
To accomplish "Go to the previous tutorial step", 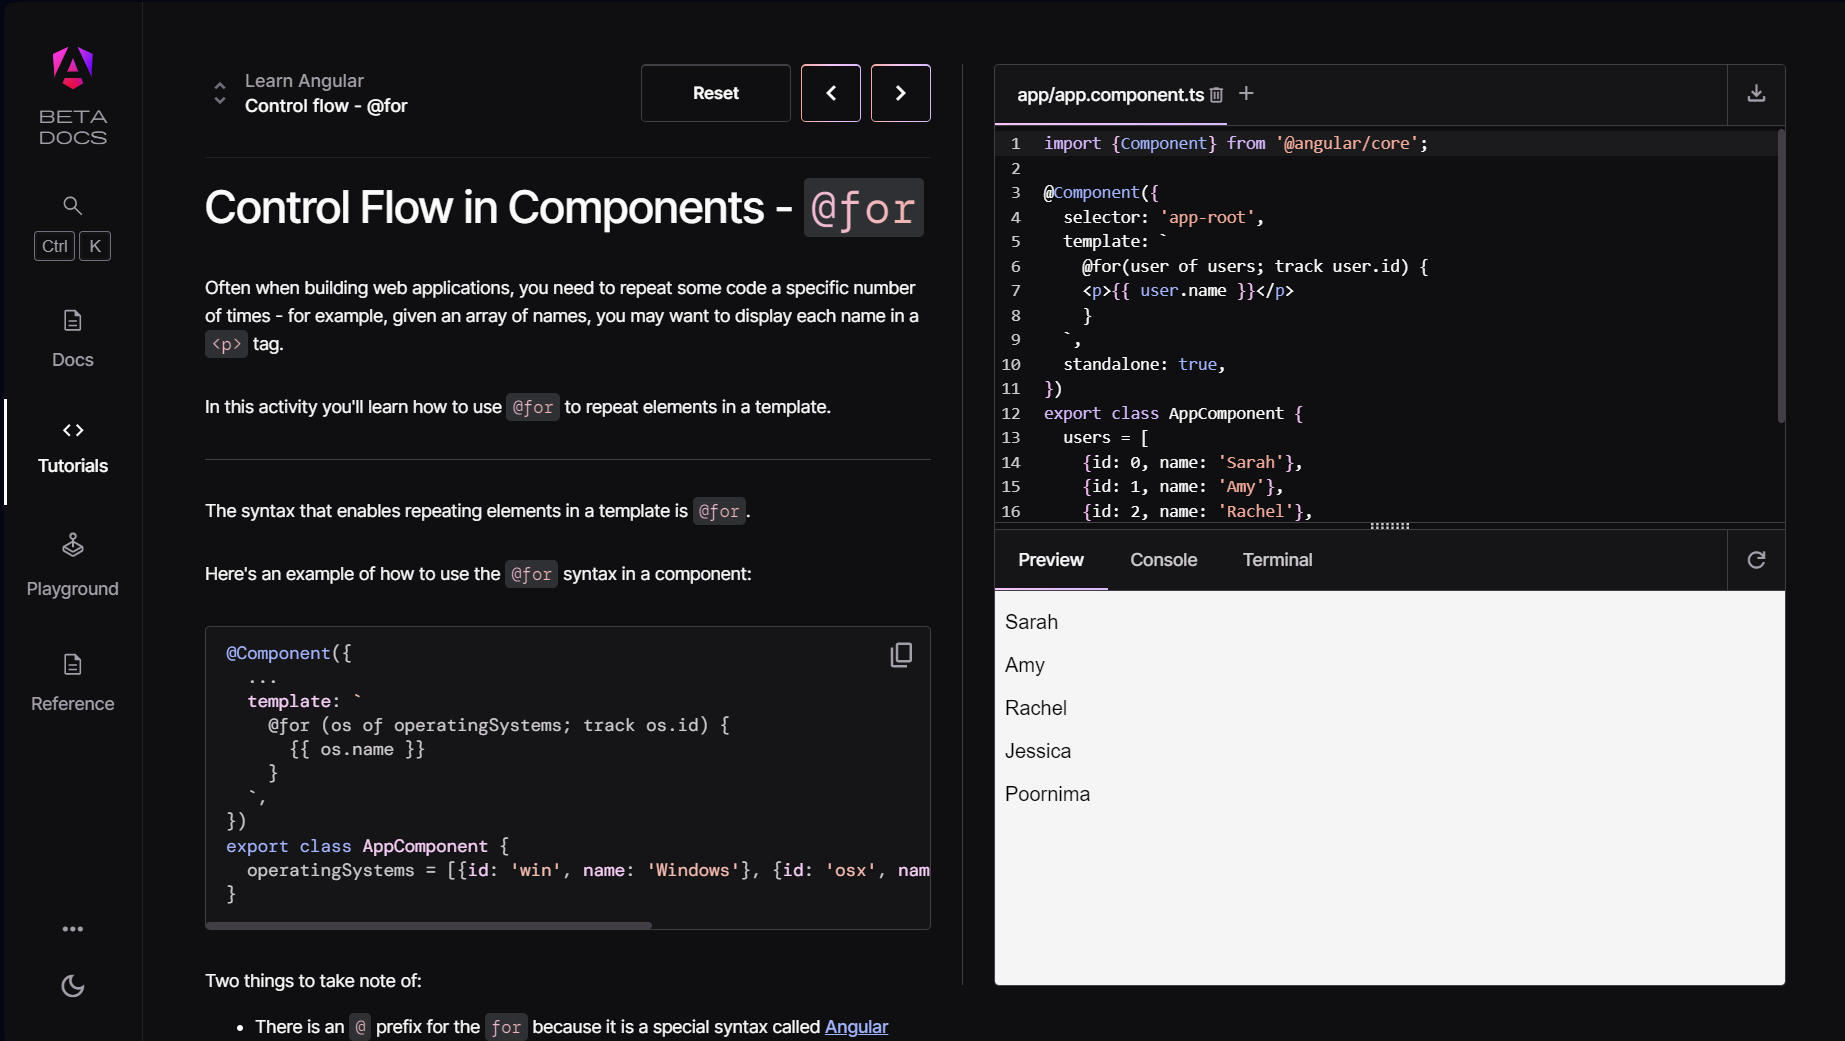I will [x=831, y=93].
